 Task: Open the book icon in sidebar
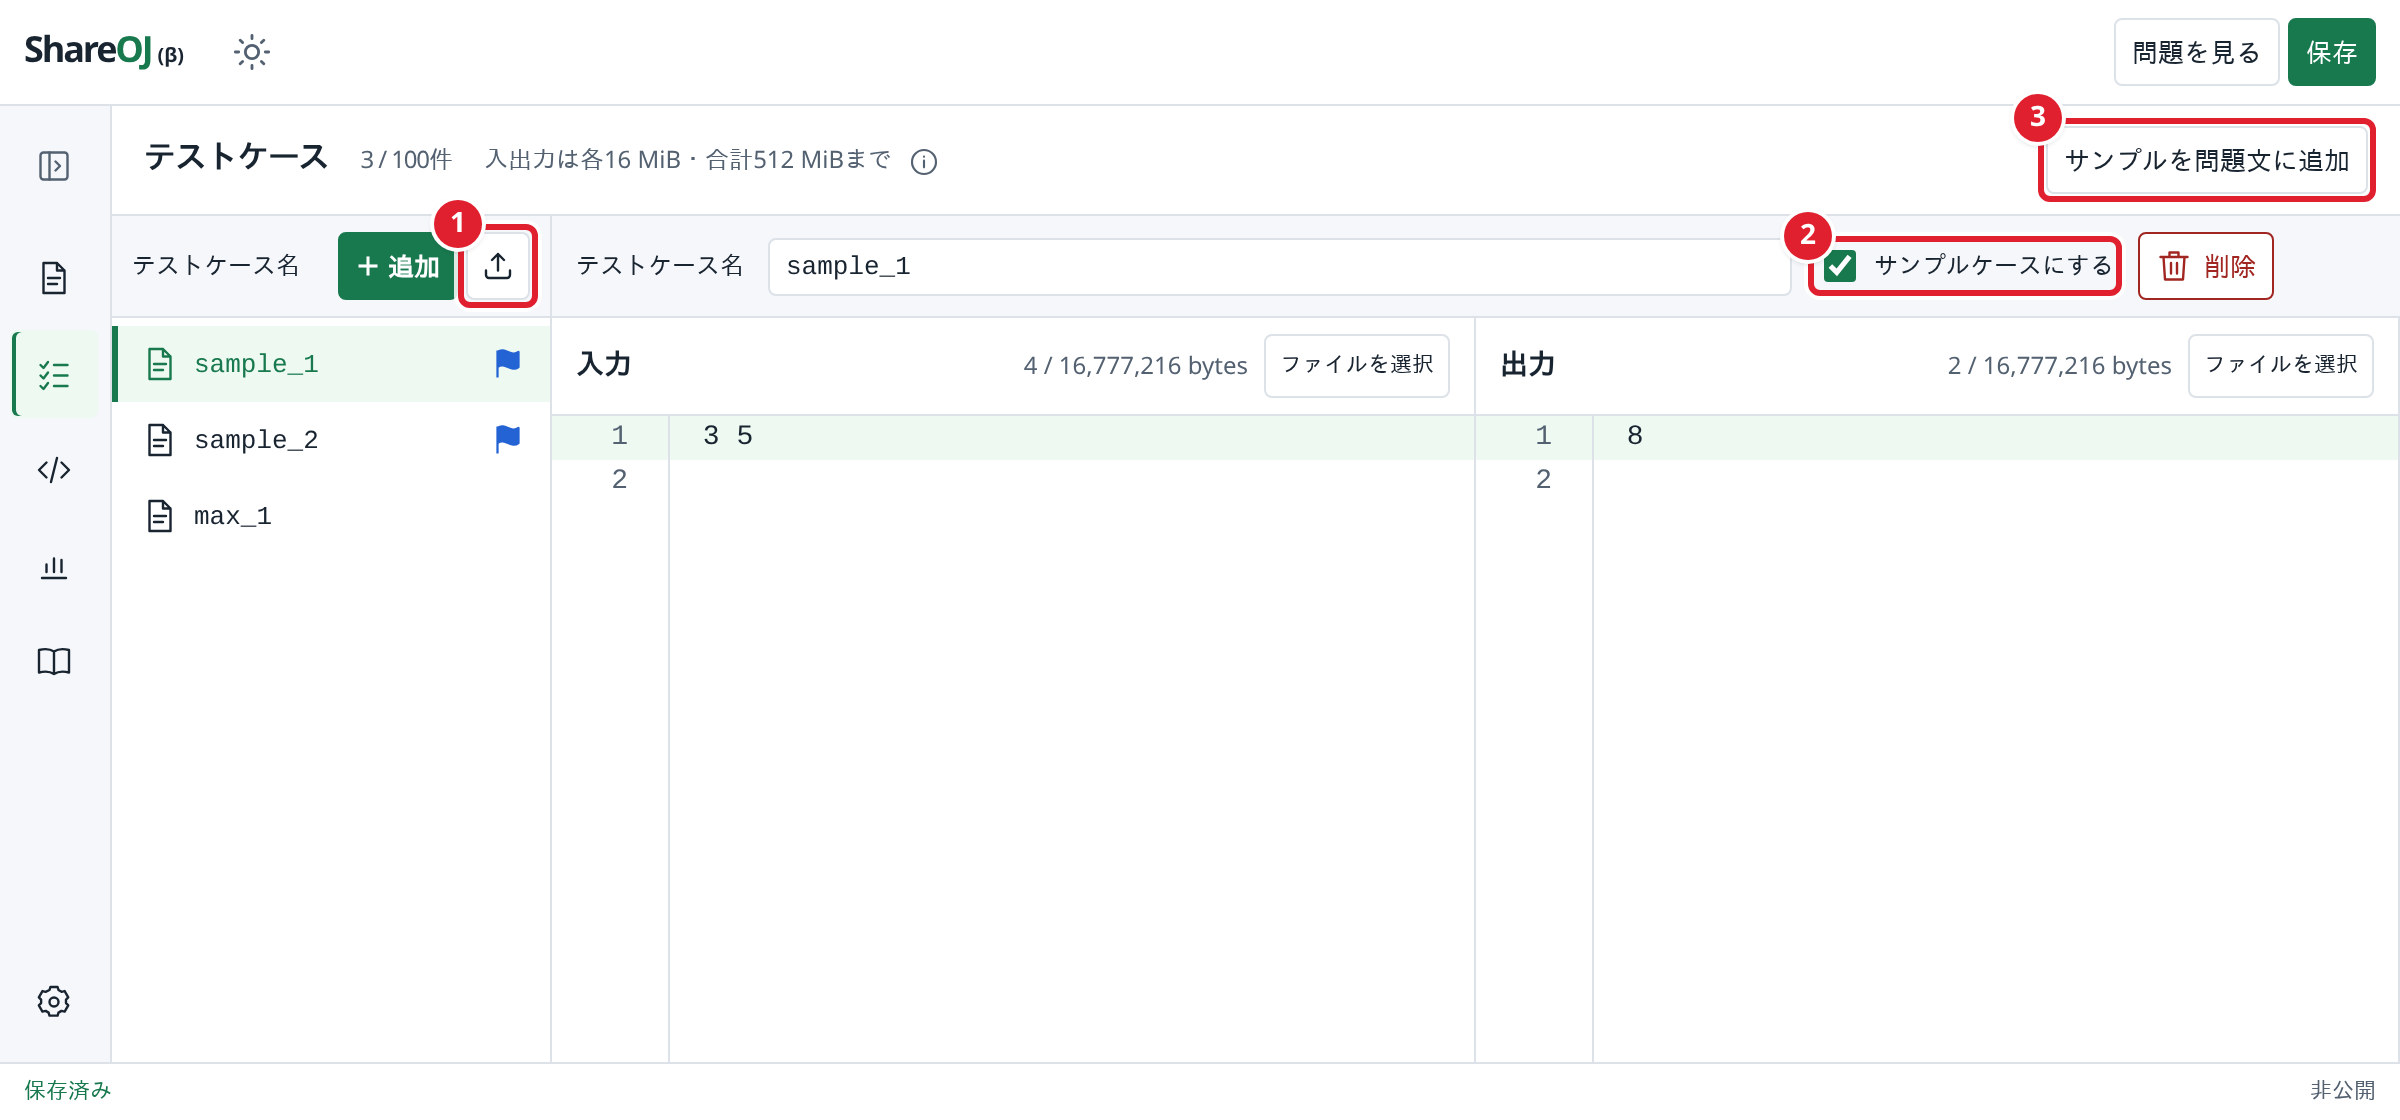pos(54,661)
